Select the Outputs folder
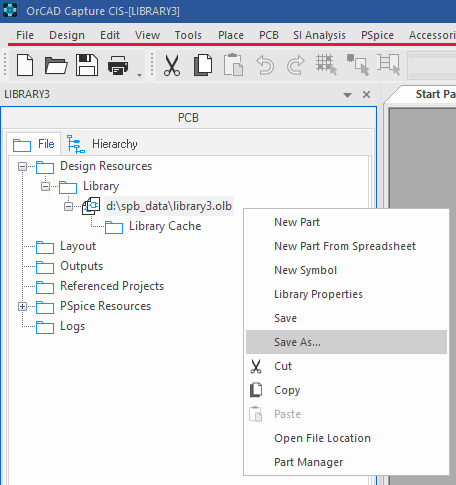The image size is (456, 485). [82, 266]
